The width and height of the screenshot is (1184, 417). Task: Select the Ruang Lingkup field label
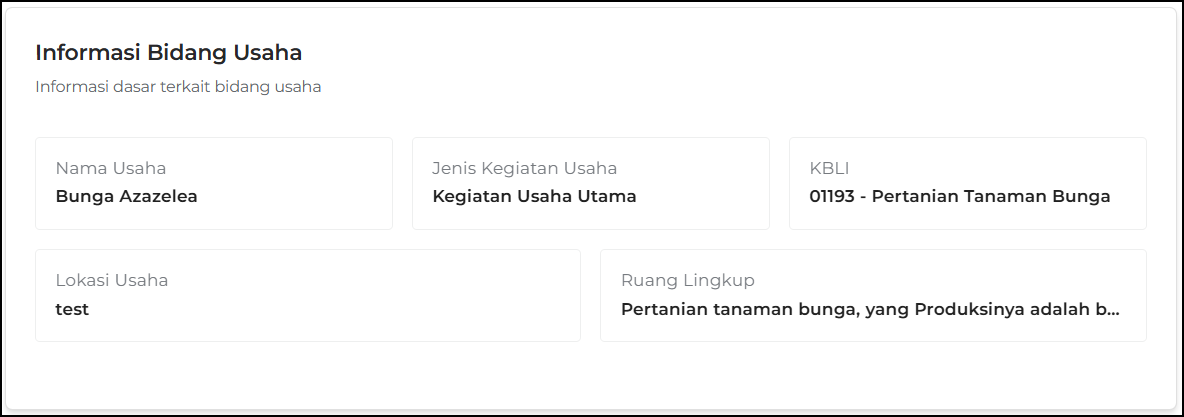tap(687, 280)
